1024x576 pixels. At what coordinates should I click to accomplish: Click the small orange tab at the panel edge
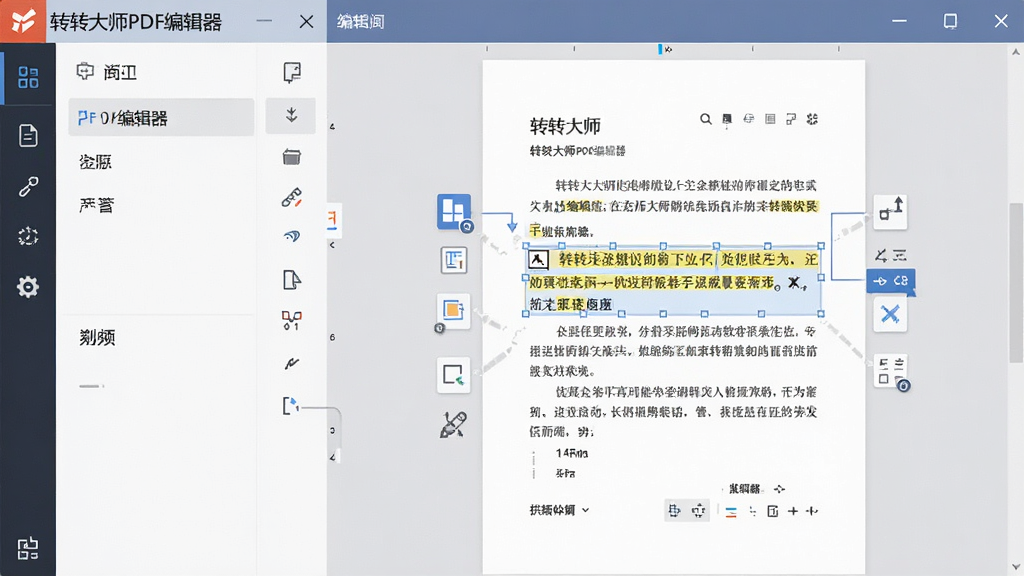[332, 219]
